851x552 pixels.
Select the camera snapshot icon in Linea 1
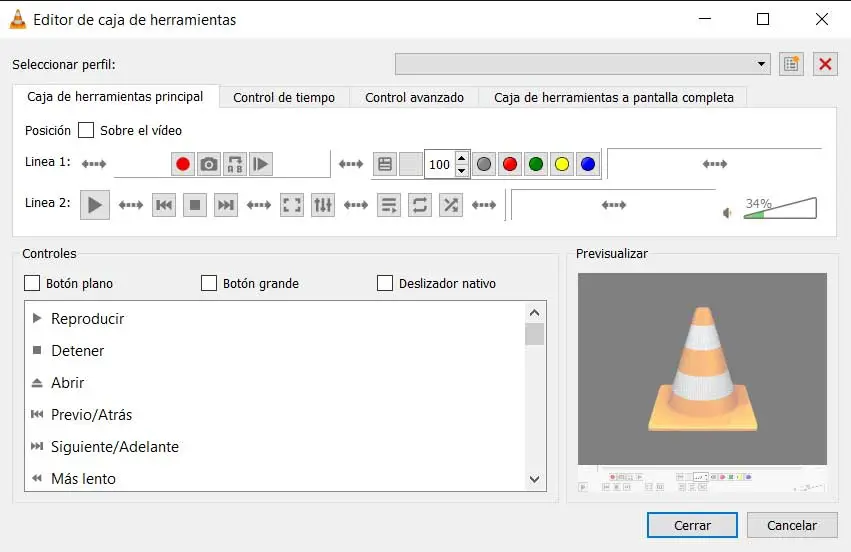(x=209, y=164)
